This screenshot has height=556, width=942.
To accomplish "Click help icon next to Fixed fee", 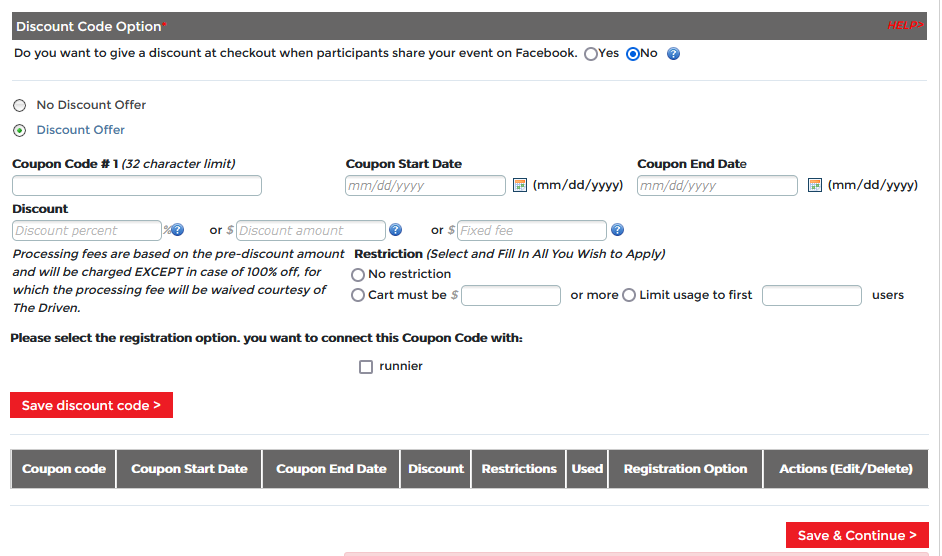I will pos(617,230).
